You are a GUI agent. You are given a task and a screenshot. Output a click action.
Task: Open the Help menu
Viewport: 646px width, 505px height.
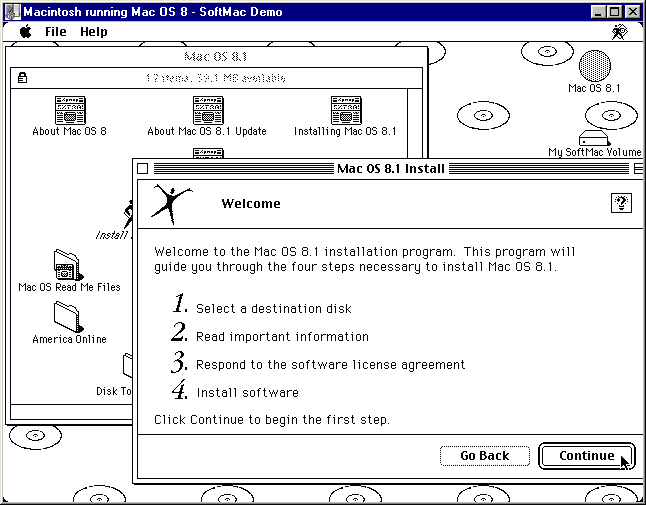pyautogui.click(x=94, y=32)
